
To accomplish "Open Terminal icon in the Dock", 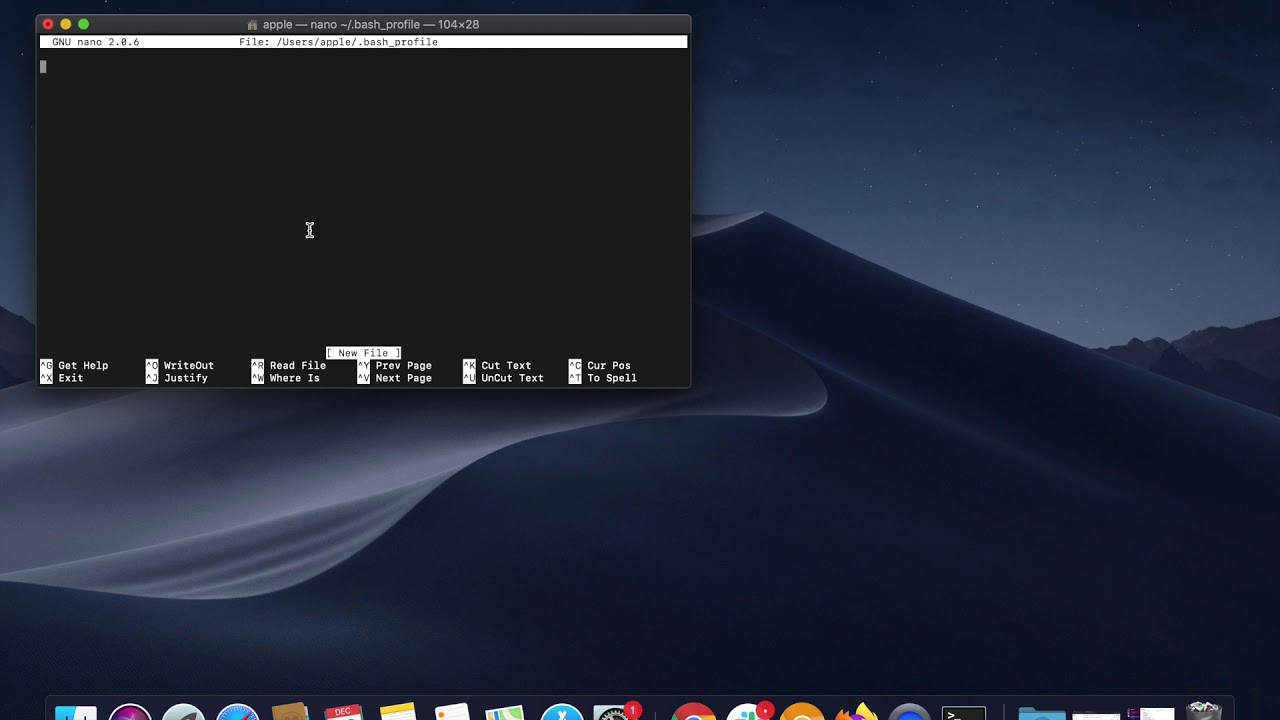I will (x=964, y=712).
